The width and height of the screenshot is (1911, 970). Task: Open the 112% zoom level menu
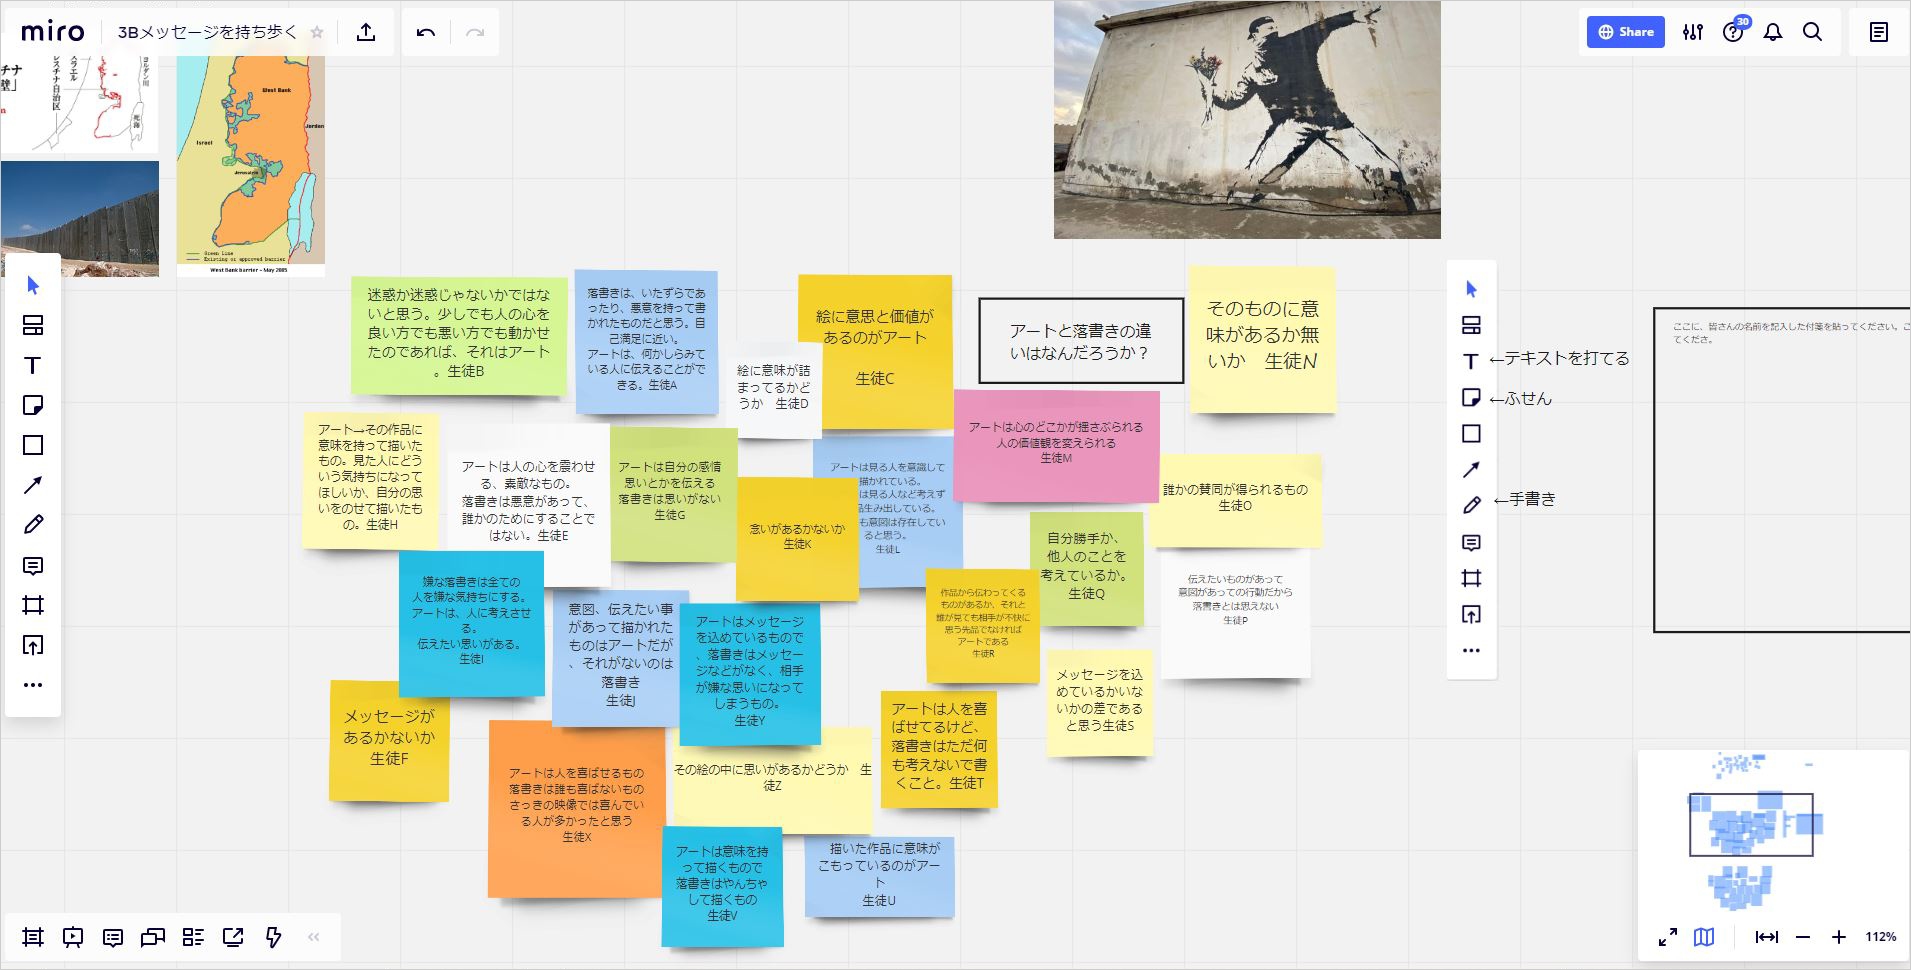click(1880, 937)
